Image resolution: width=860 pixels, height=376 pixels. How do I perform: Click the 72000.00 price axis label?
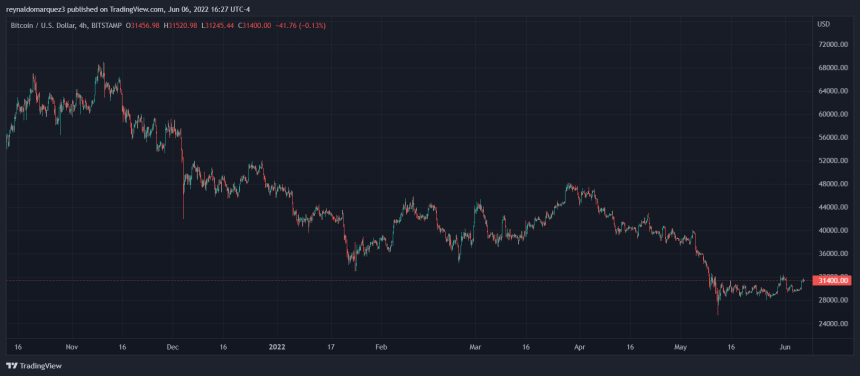pyautogui.click(x=834, y=44)
